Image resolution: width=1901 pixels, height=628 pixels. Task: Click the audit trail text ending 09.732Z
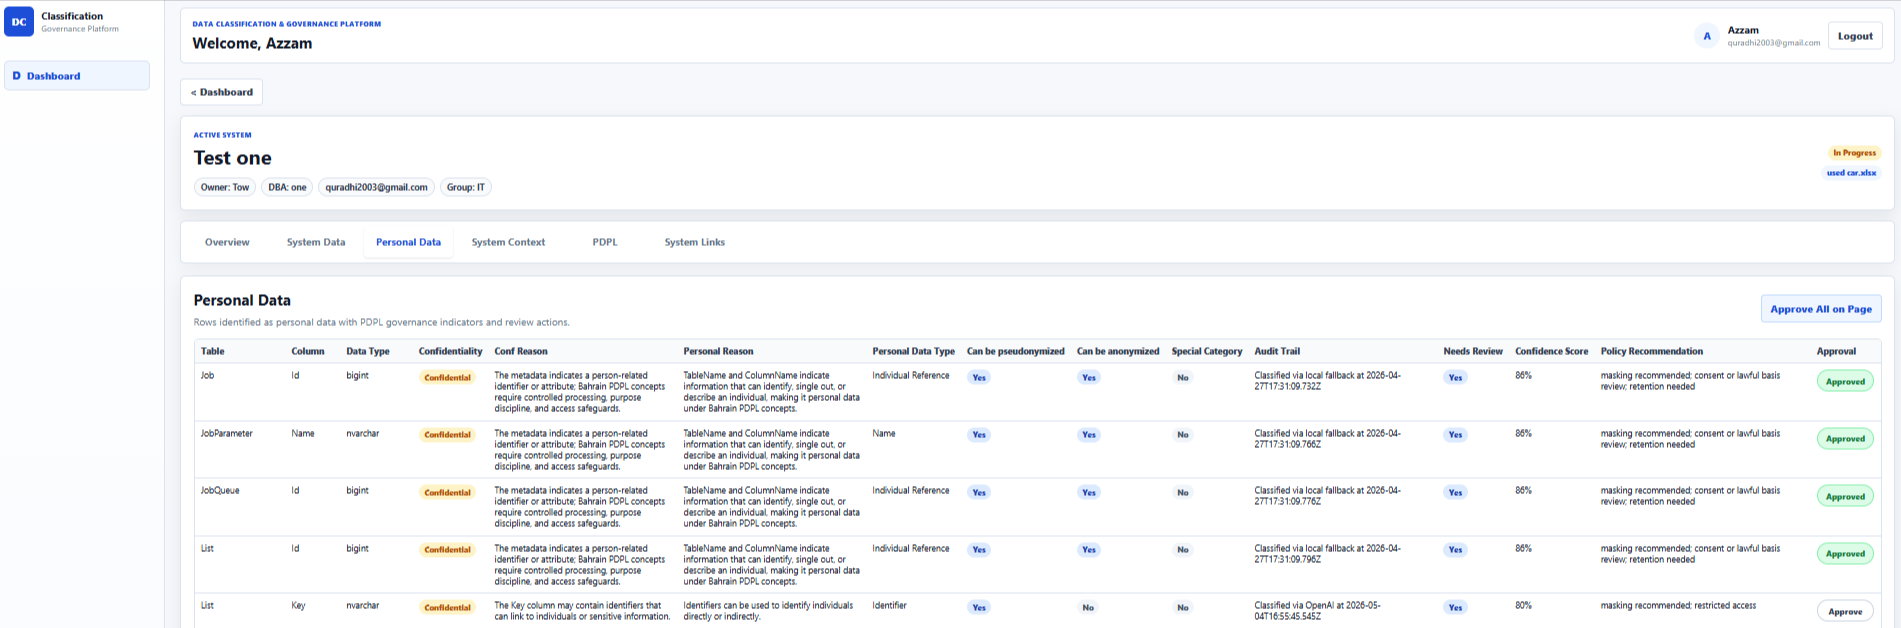pos(1327,381)
